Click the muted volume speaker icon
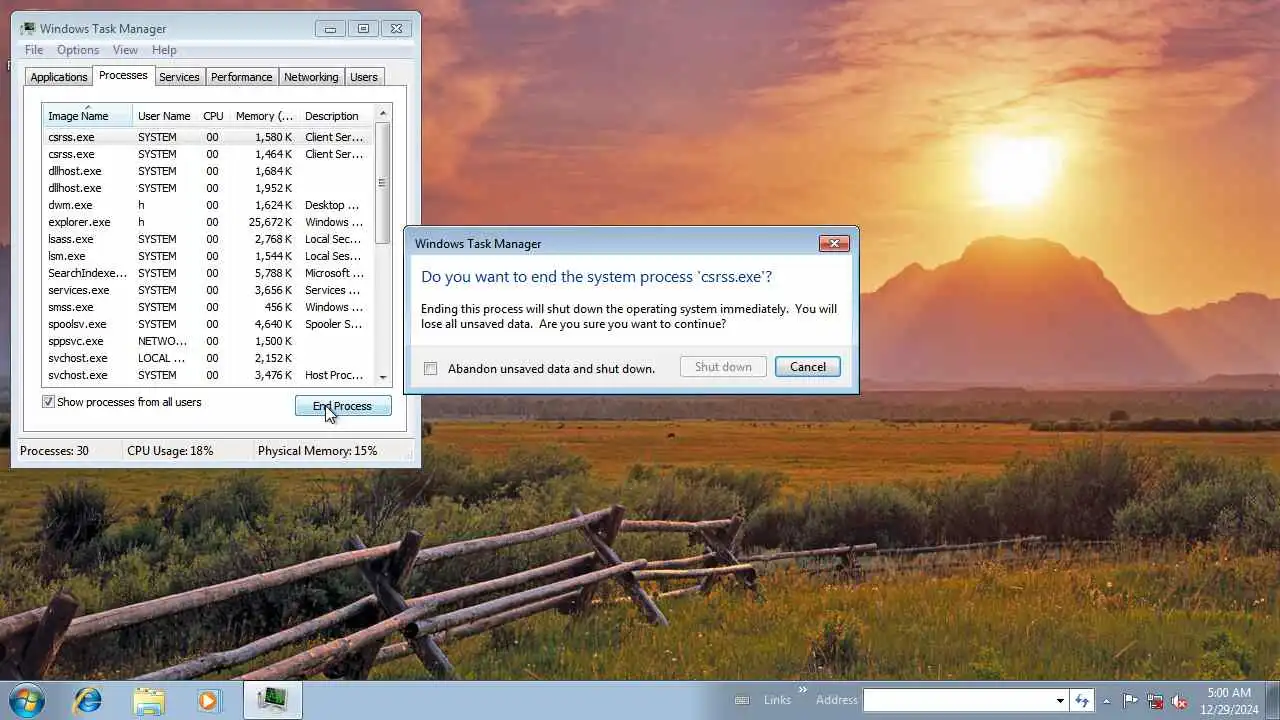1280x720 pixels. pyautogui.click(x=1180, y=701)
